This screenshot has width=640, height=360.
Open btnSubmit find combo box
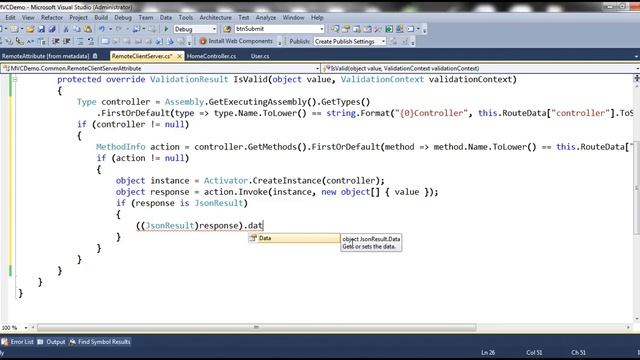[280, 29]
